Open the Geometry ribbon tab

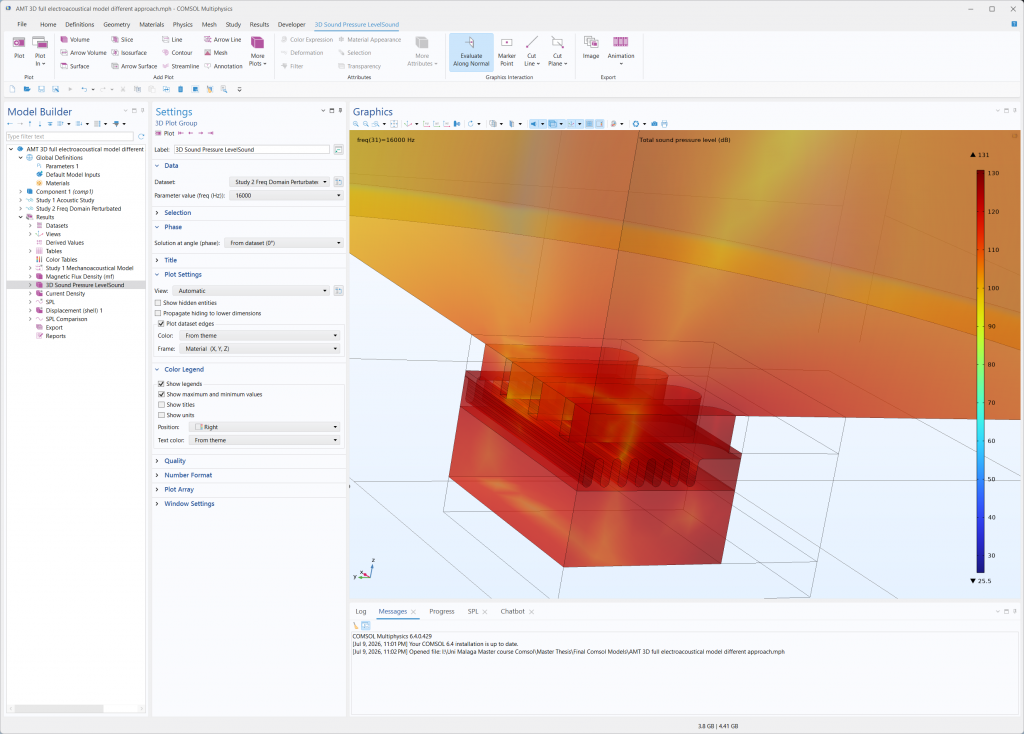click(x=116, y=24)
